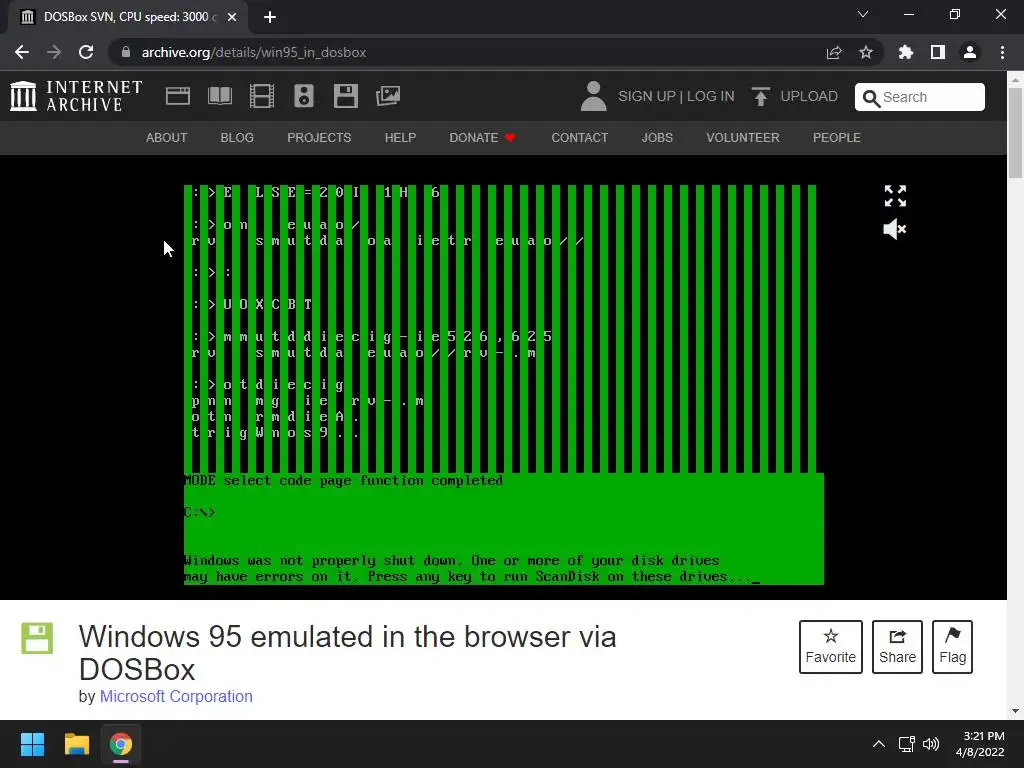Image resolution: width=1024 pixels, height=768 pixels.
Task: Open the Texts book icon
Action: (x=219, y=96)
